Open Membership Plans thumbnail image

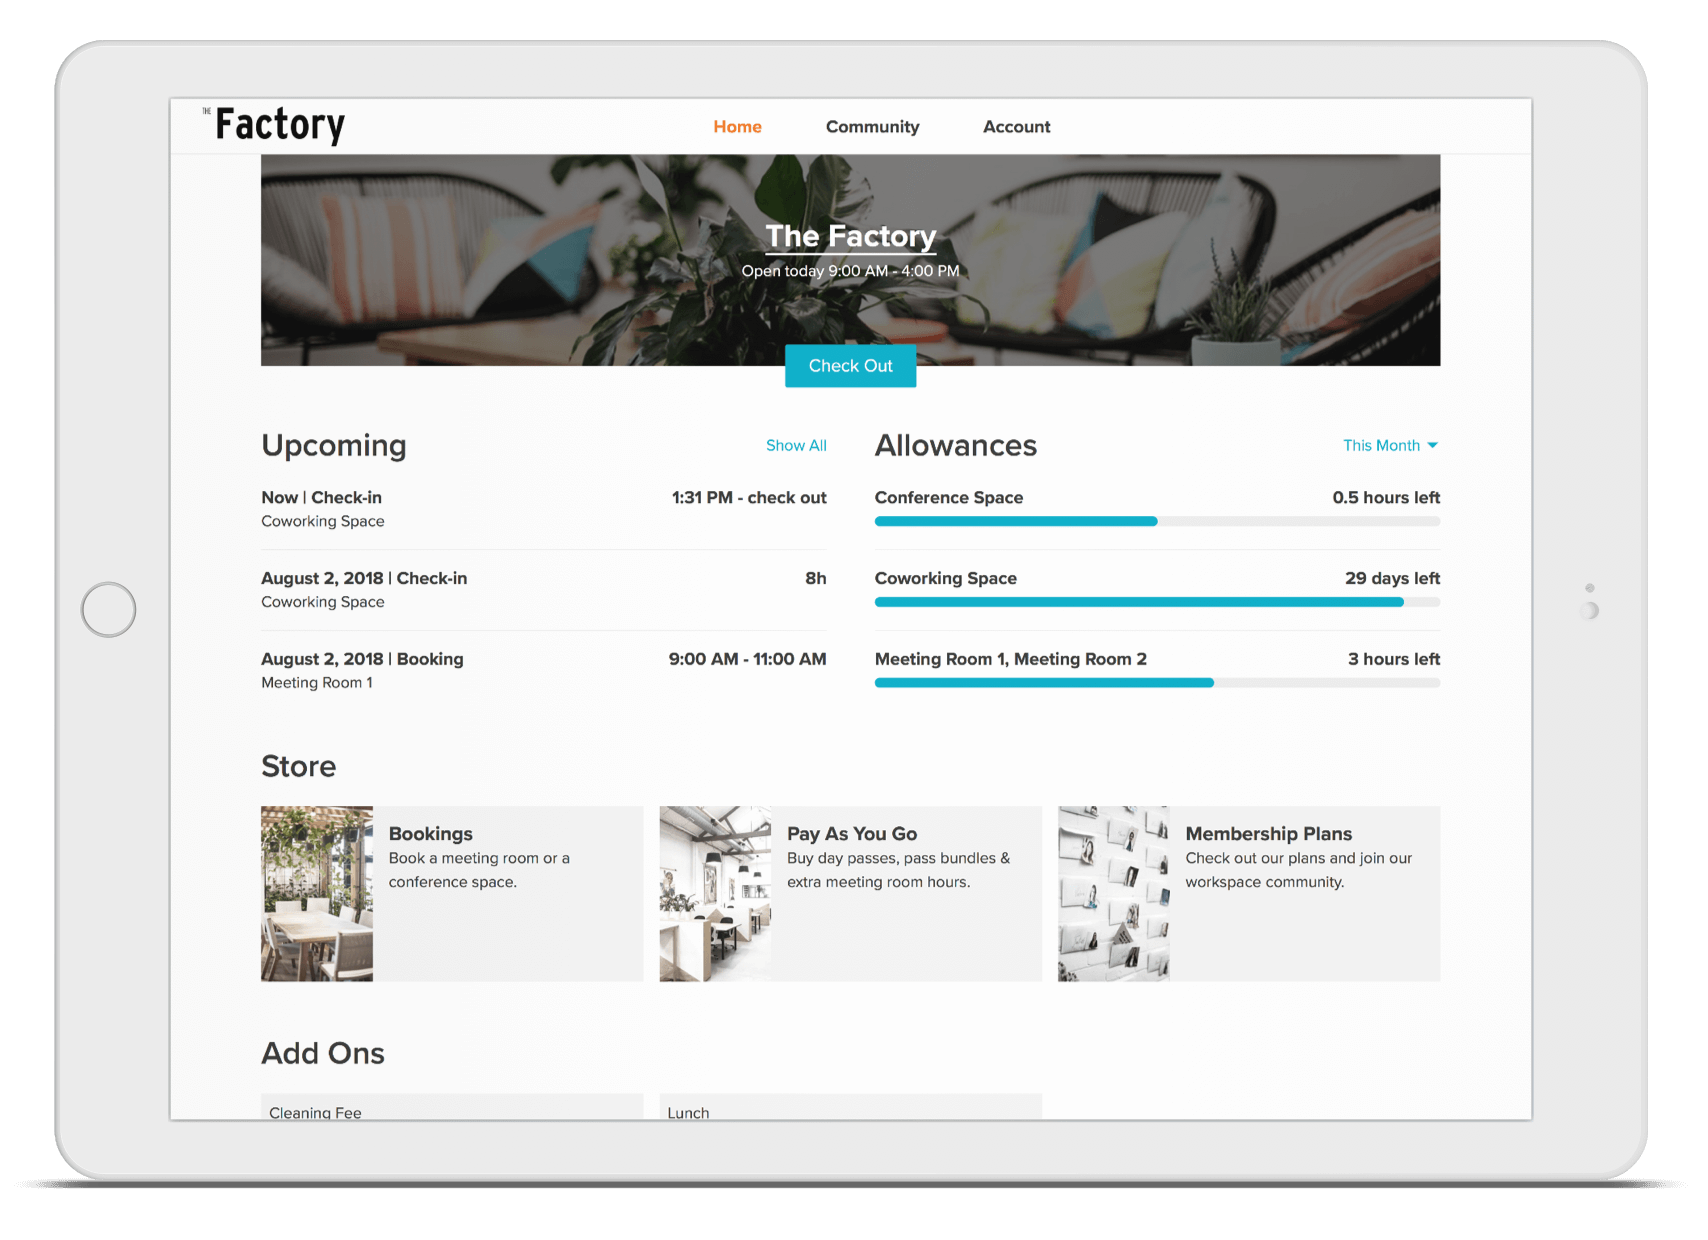pyautogui.click(x=1113, y=893)
